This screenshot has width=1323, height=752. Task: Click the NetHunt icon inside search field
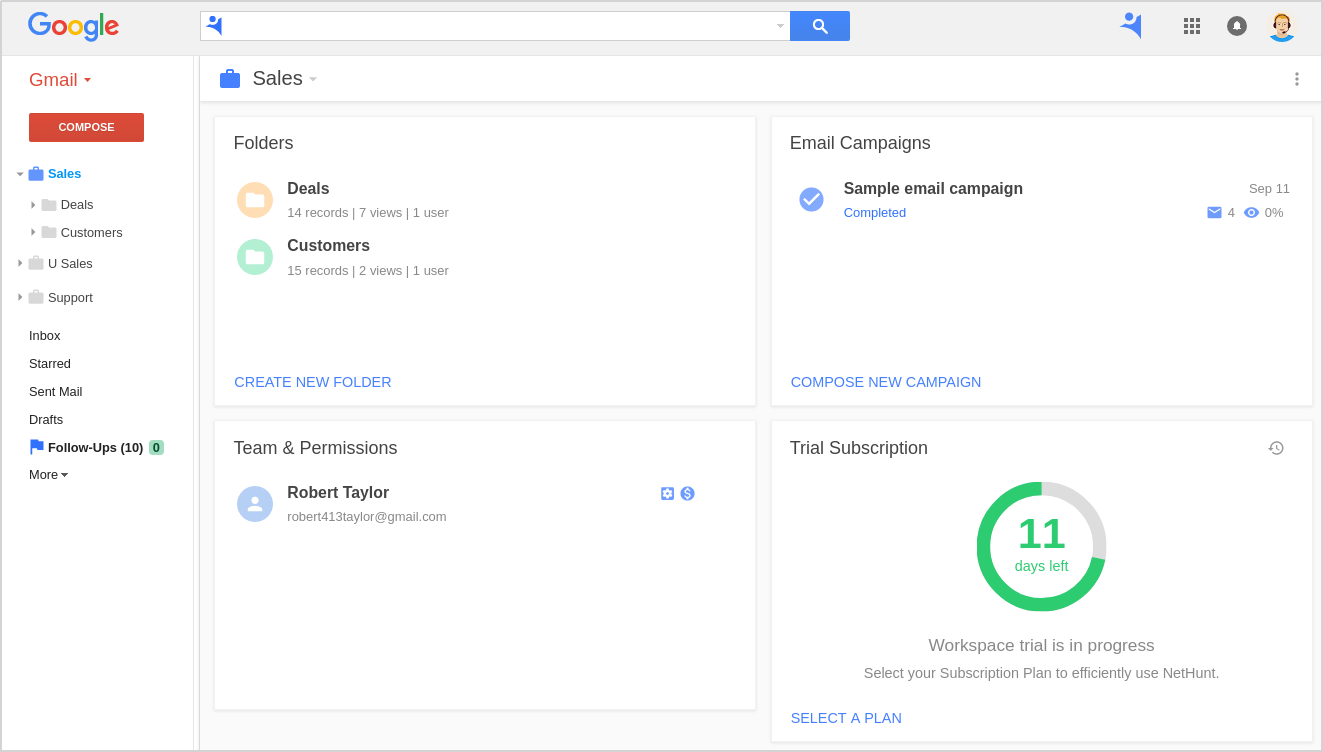(214, 26)
